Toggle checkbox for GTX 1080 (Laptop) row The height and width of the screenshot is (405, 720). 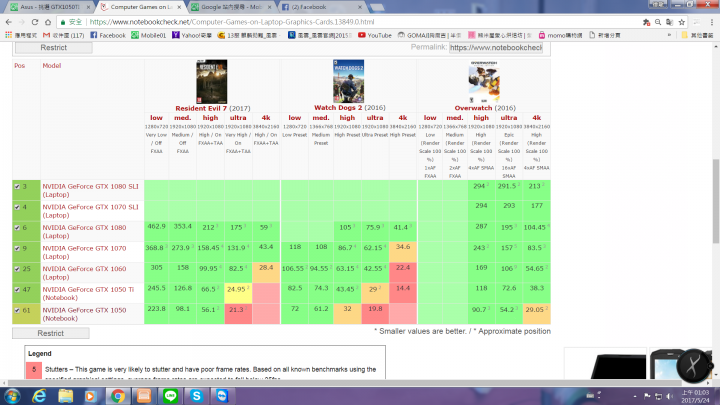(x=17, y=228)
